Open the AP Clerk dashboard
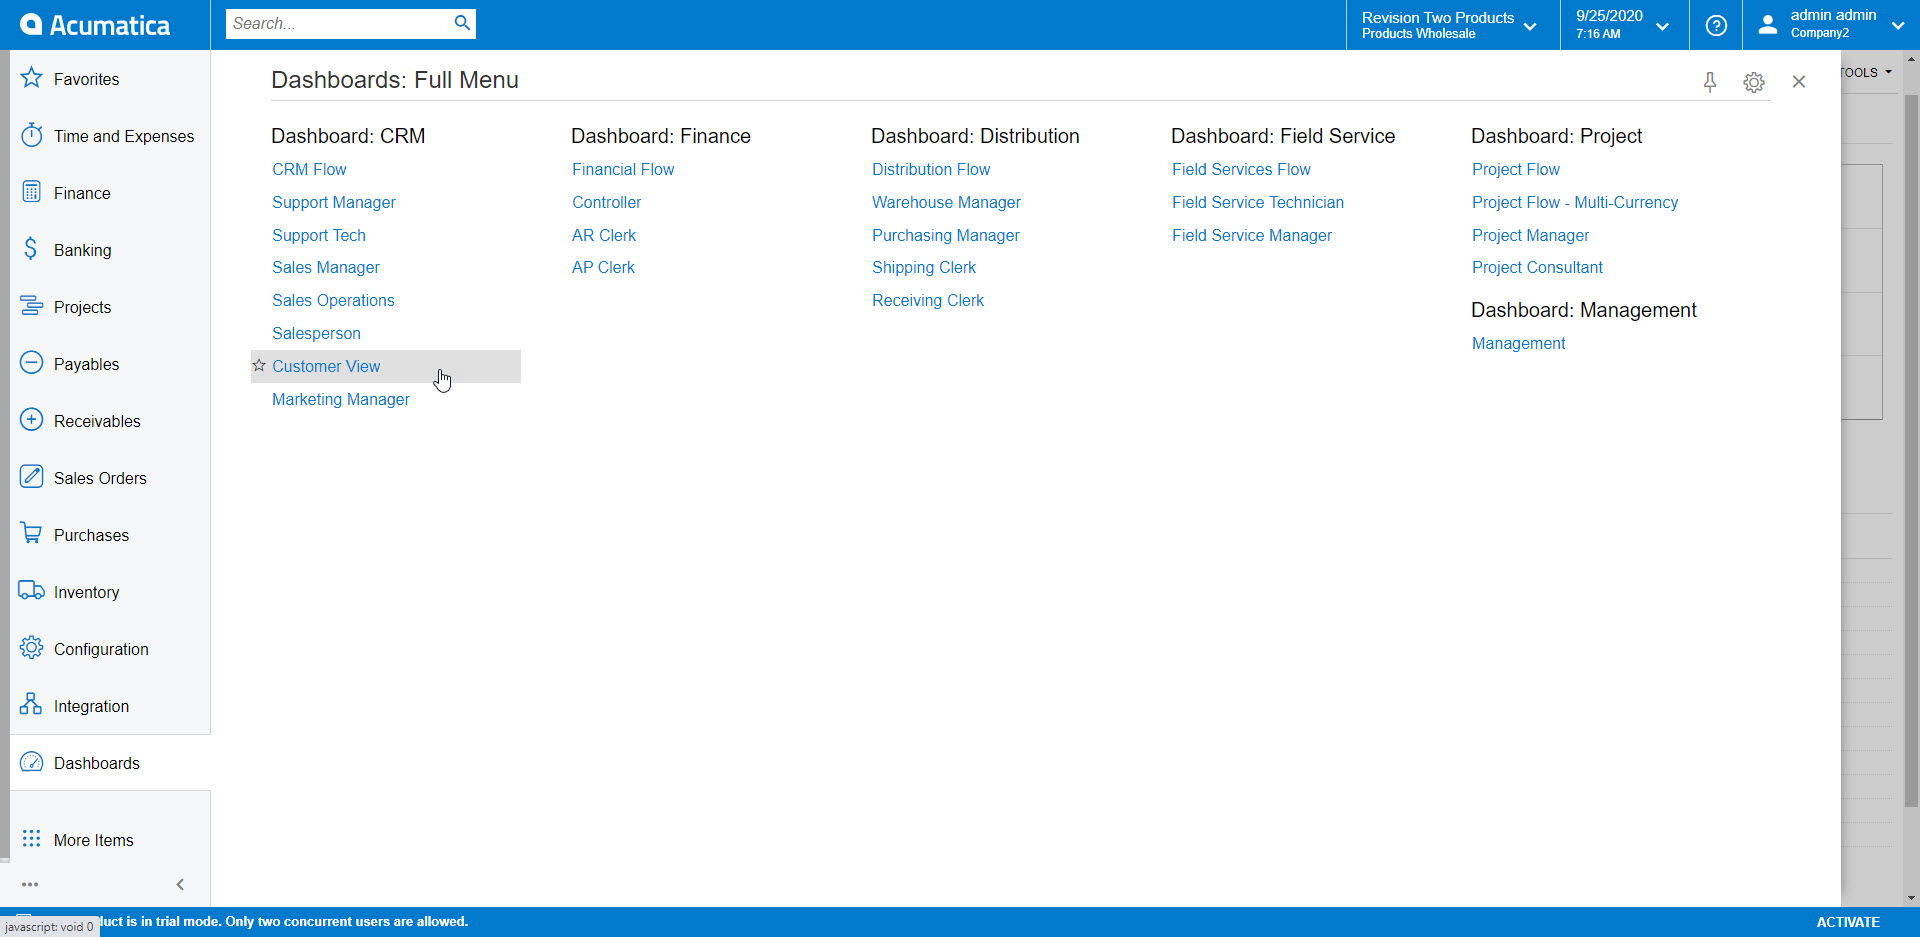This screenshot has height=937, width=1920. [603, 267]
